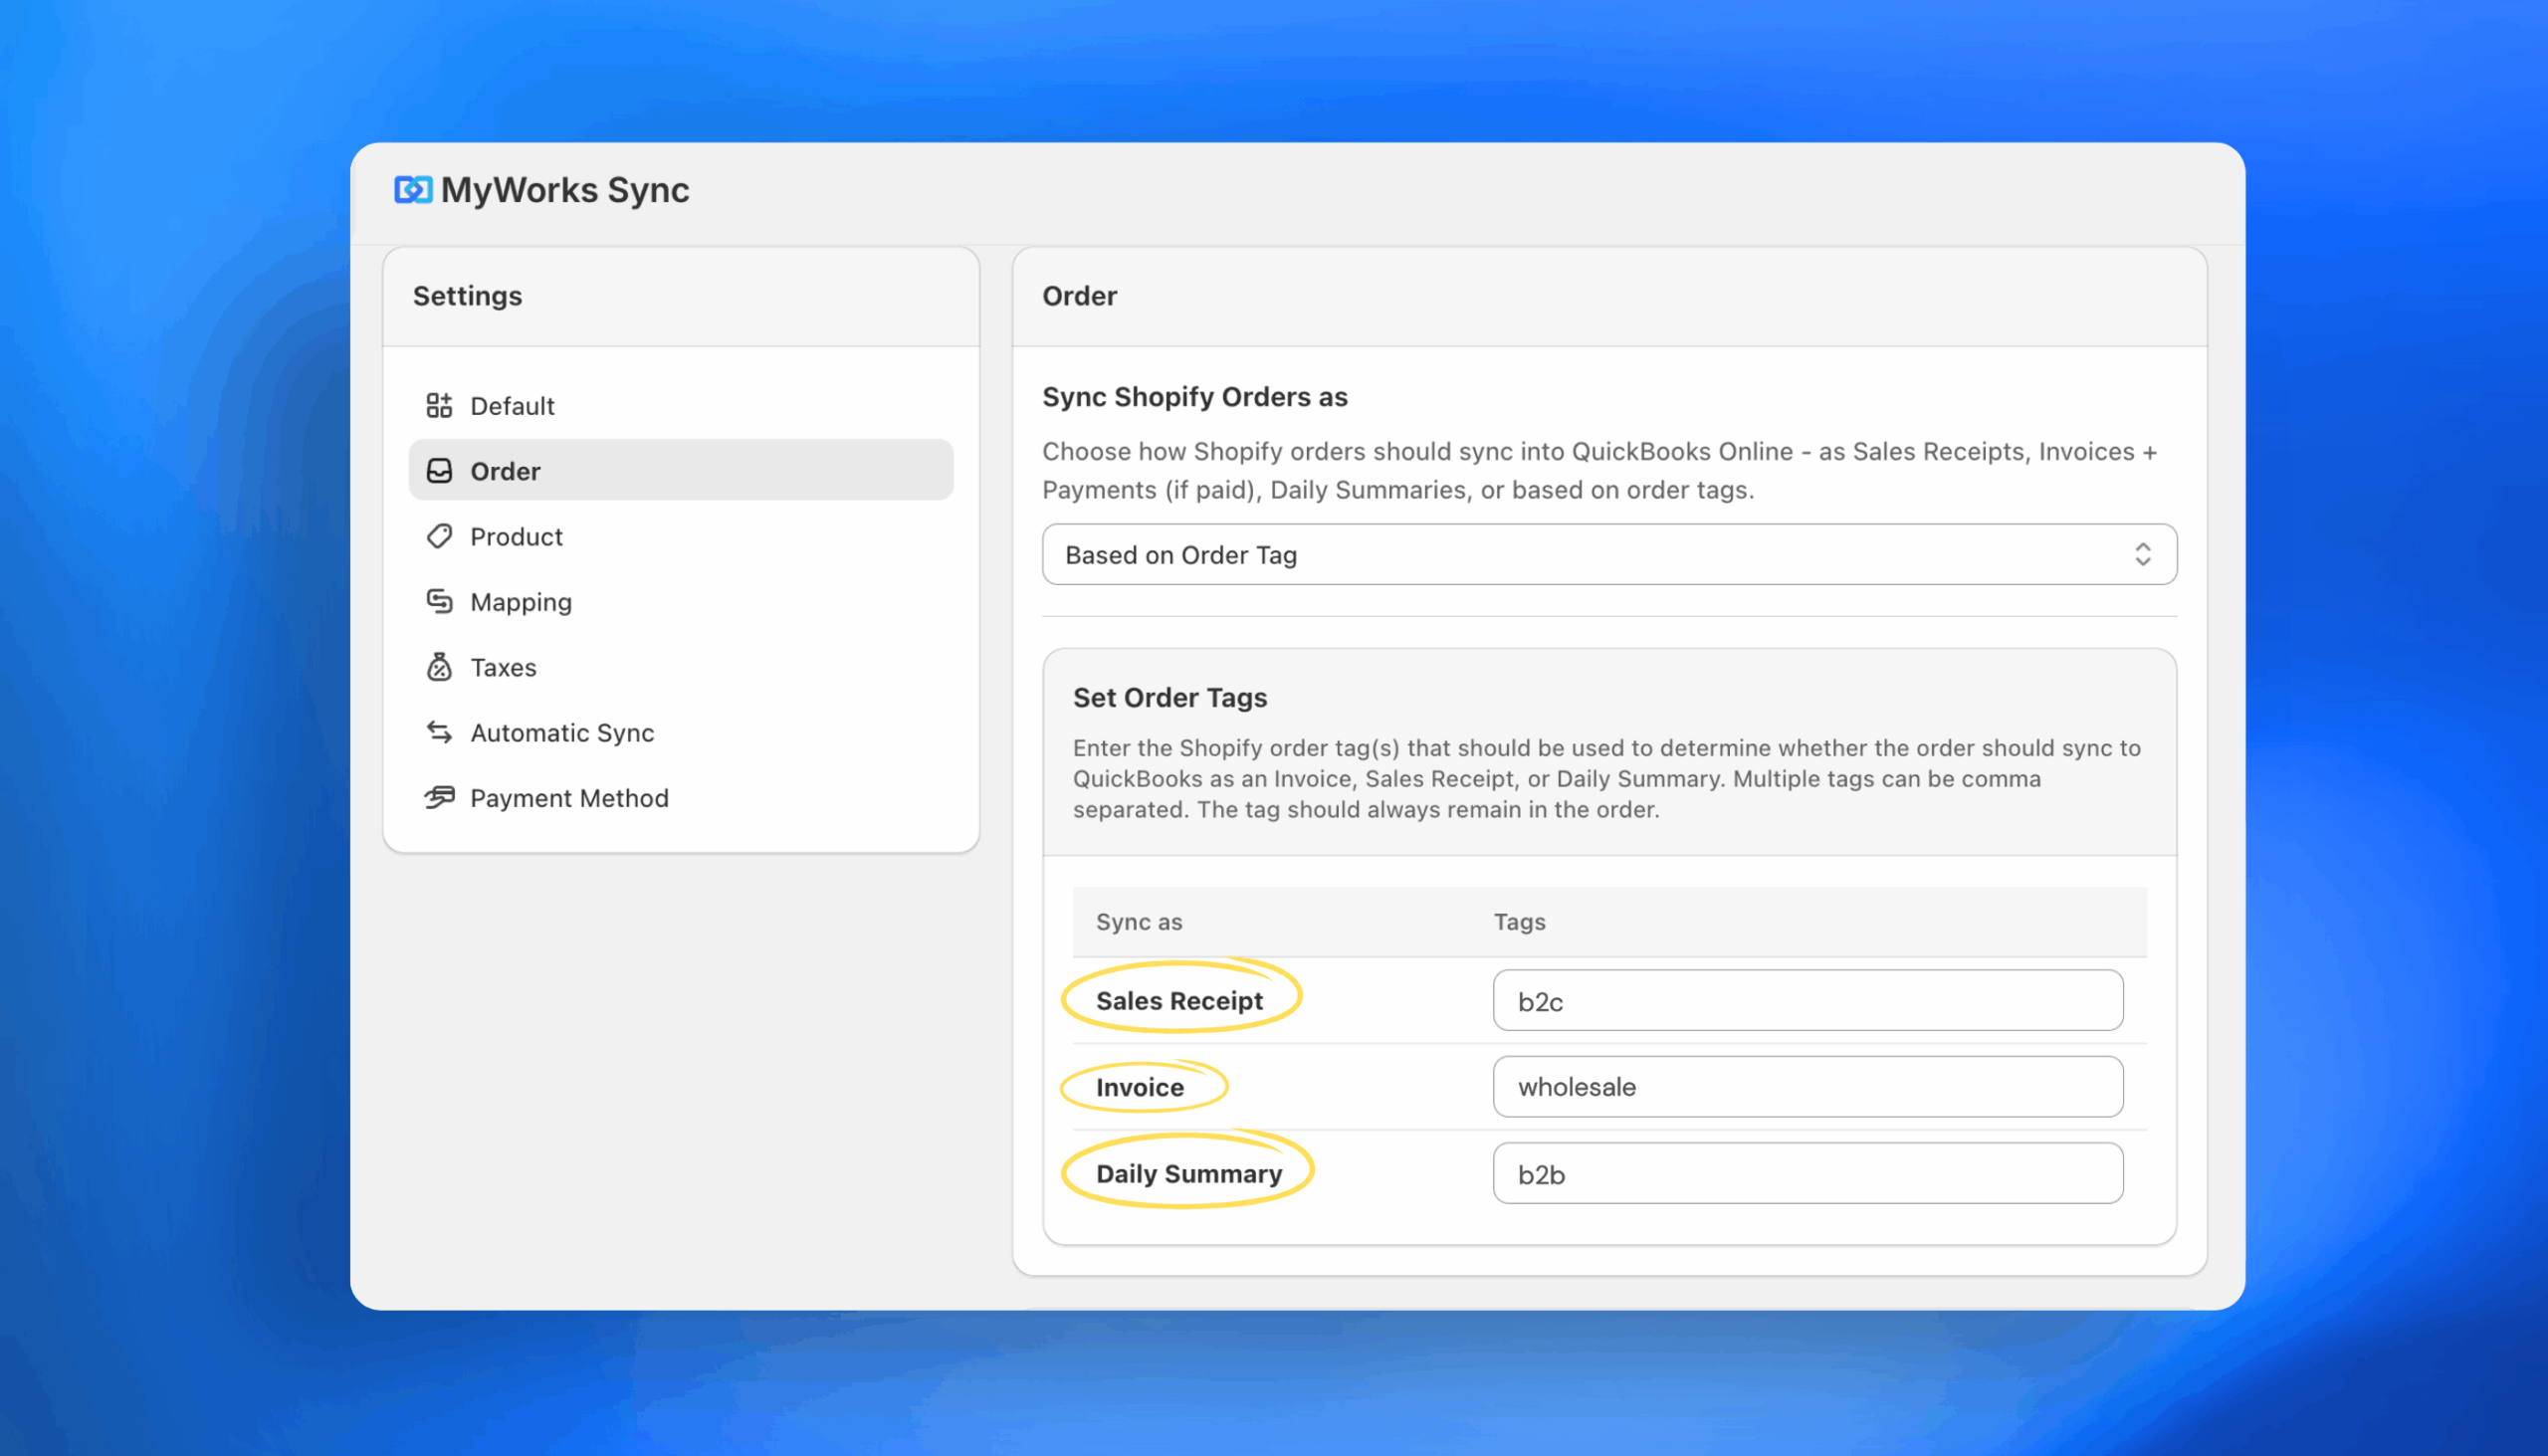Click the circled Invoice label
The height and width of the screenshot is (1456, 2548).
tap(1141, 1087)
